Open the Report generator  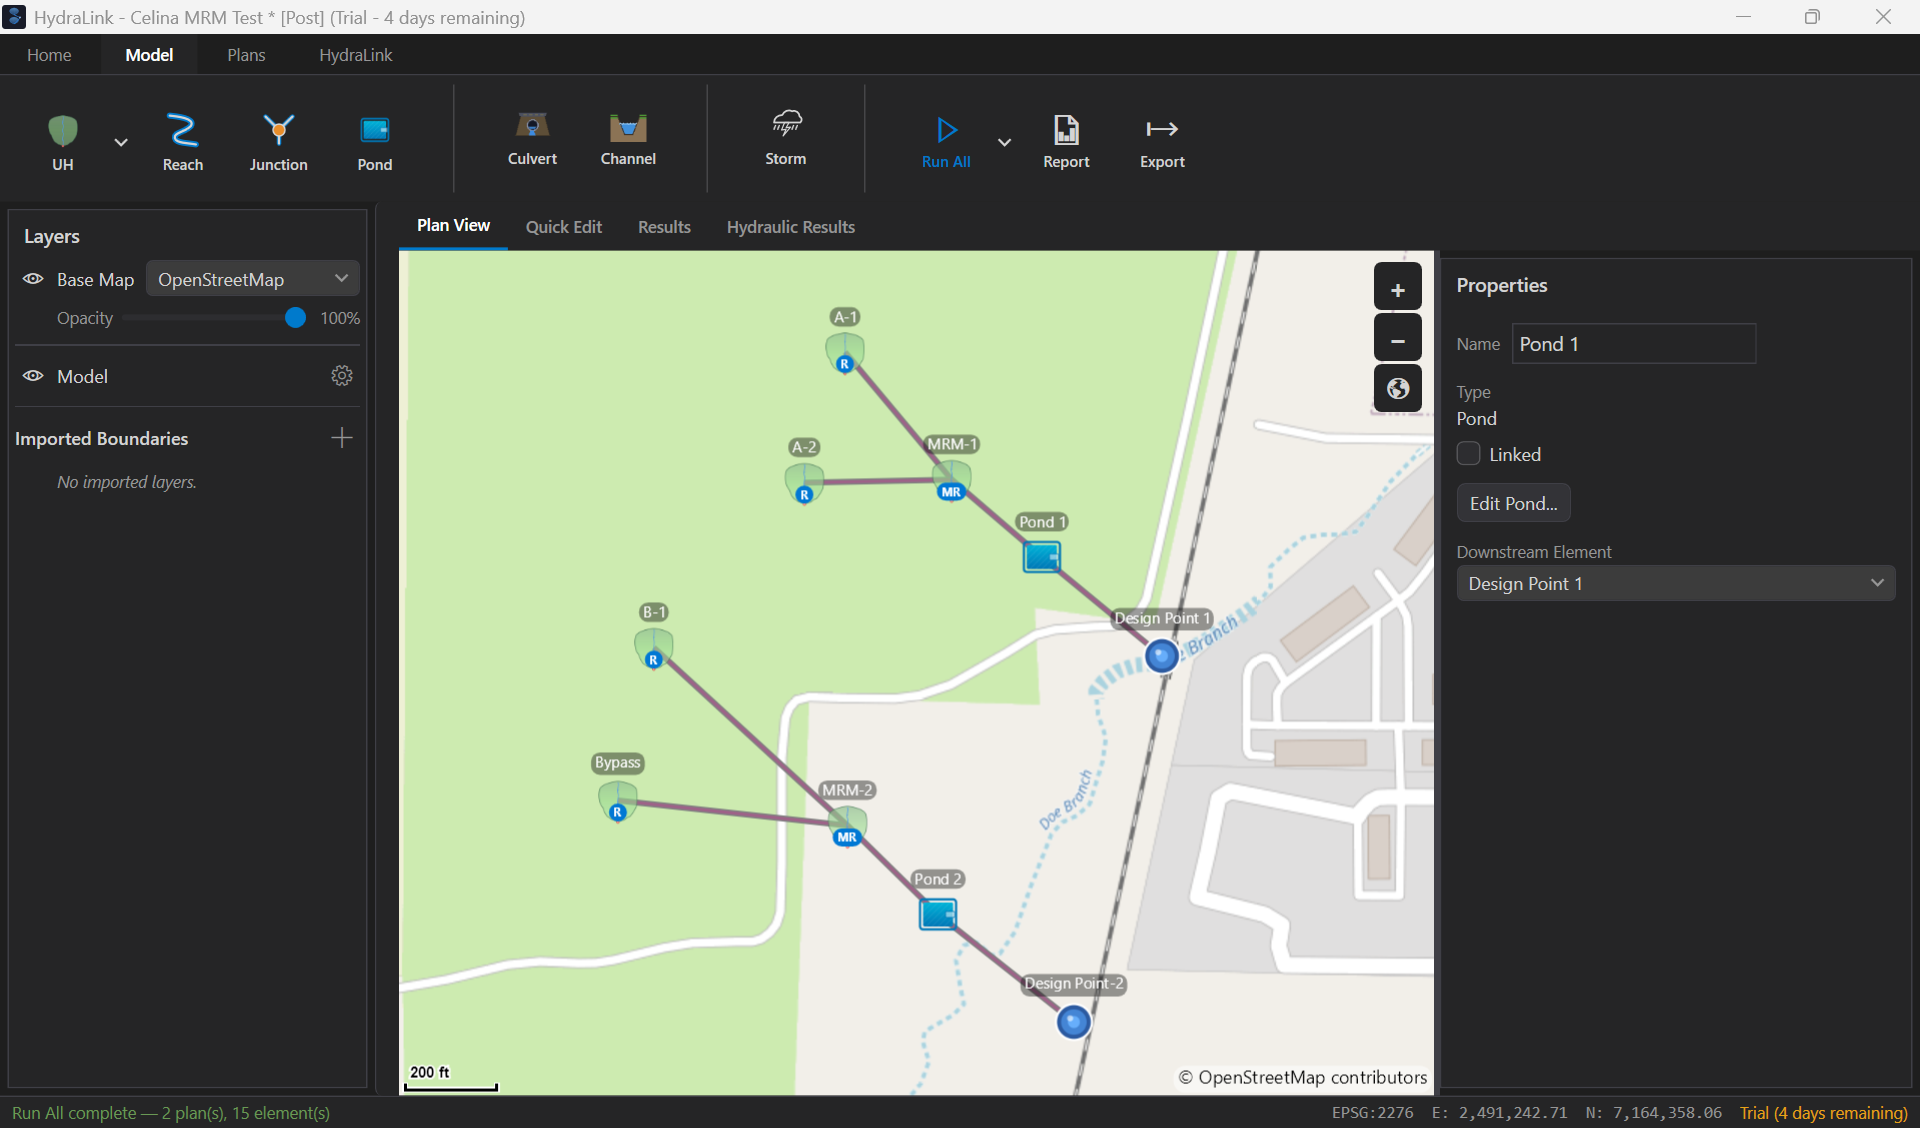click(x=1066, y=142)
